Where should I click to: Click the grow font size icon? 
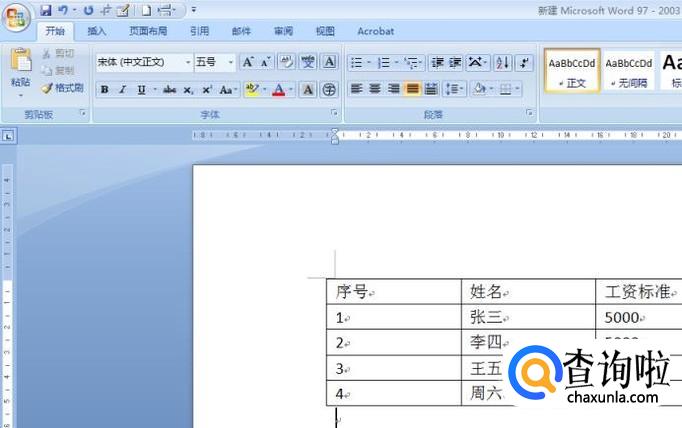coord(248,62)
